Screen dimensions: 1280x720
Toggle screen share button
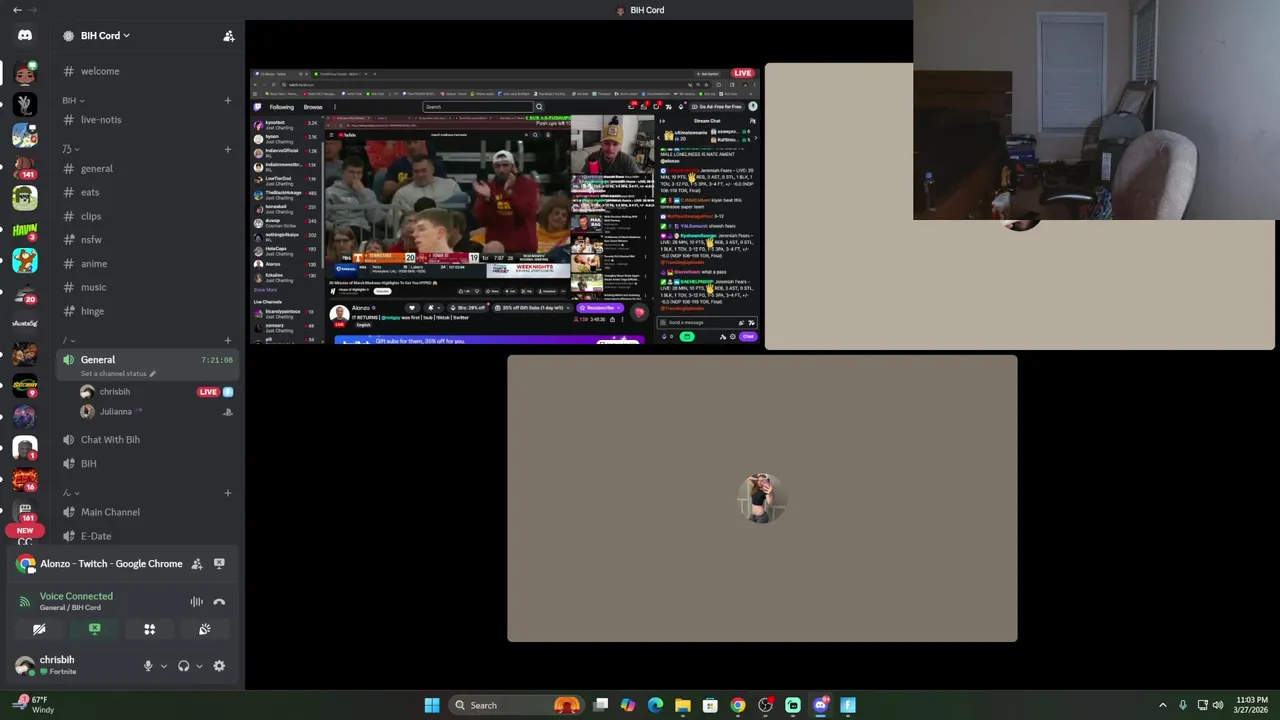[x=94, y=629]
